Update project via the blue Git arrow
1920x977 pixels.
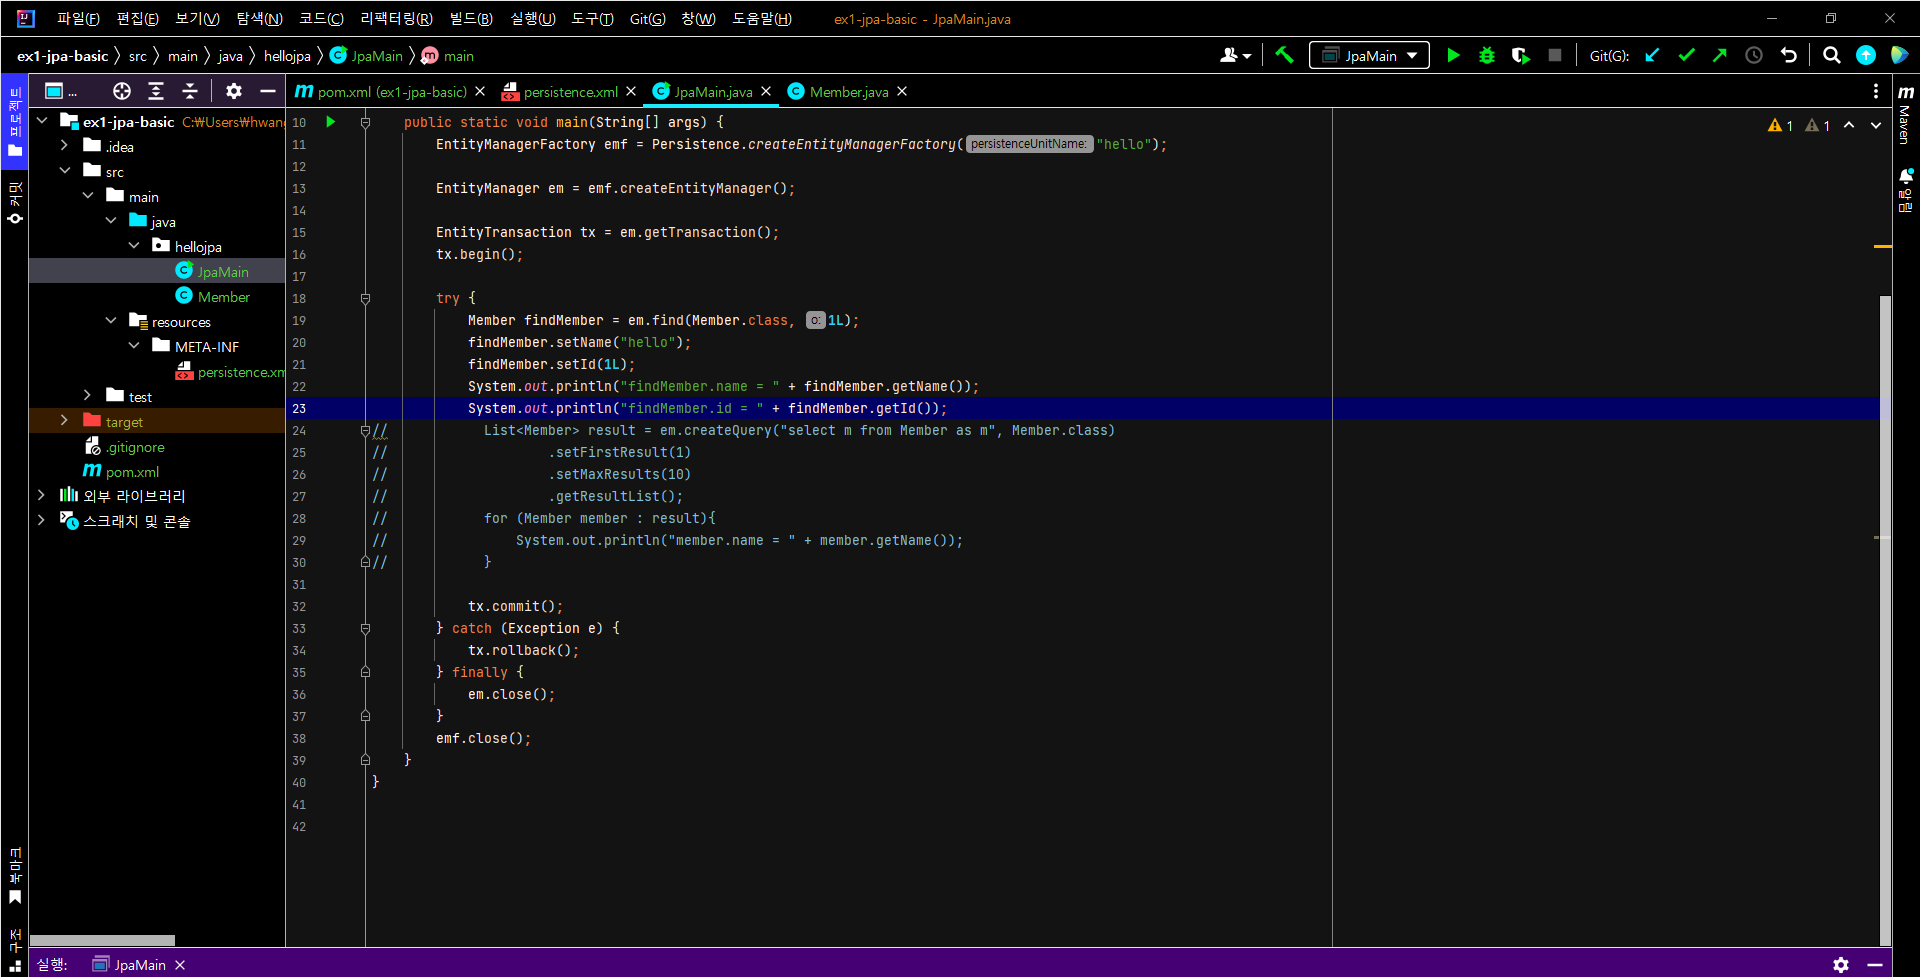tap(1653, 56)
